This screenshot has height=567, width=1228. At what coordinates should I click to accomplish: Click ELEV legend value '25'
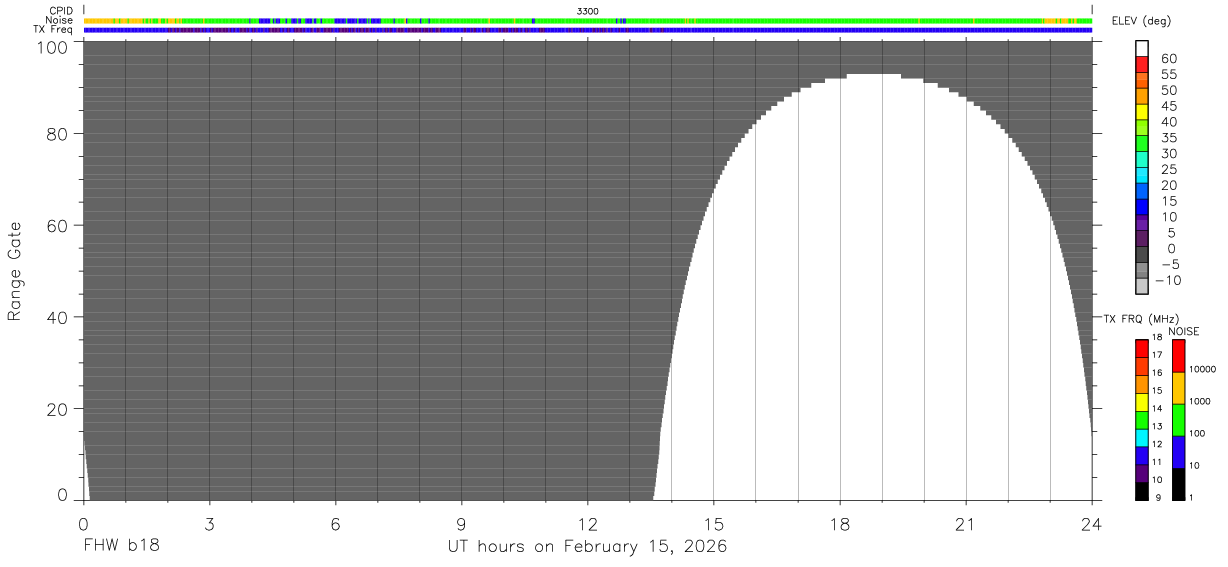[x=1168, y=170]
